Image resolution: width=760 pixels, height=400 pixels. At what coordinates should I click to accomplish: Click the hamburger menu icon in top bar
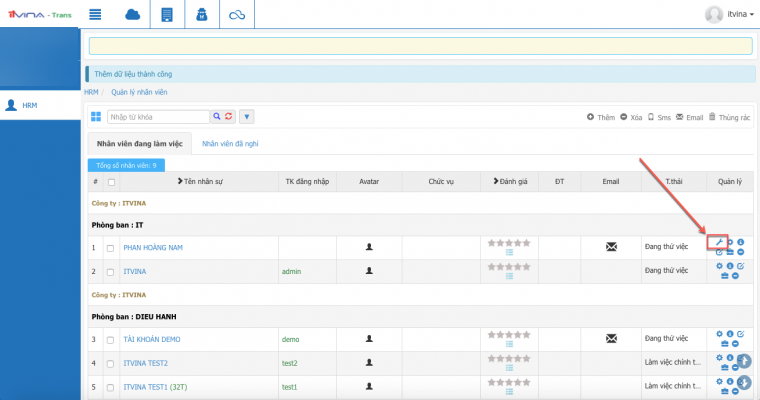[96, 14]
